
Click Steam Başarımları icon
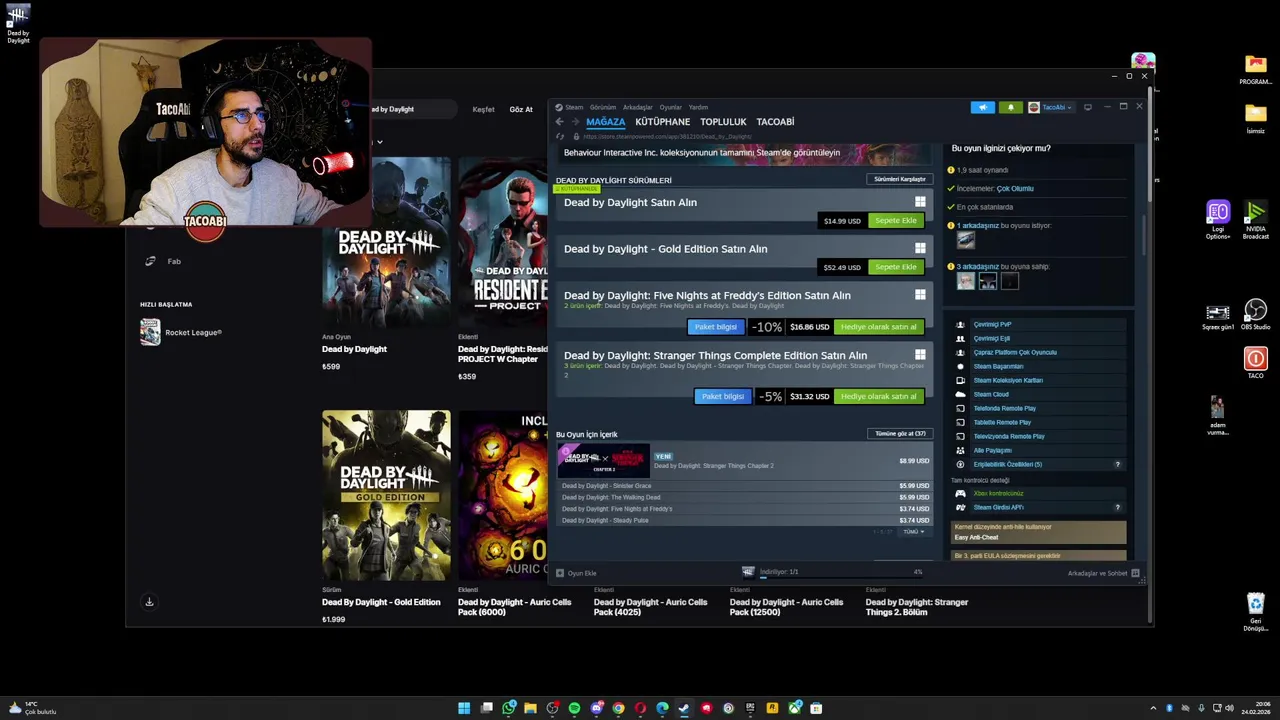[961, 366]
